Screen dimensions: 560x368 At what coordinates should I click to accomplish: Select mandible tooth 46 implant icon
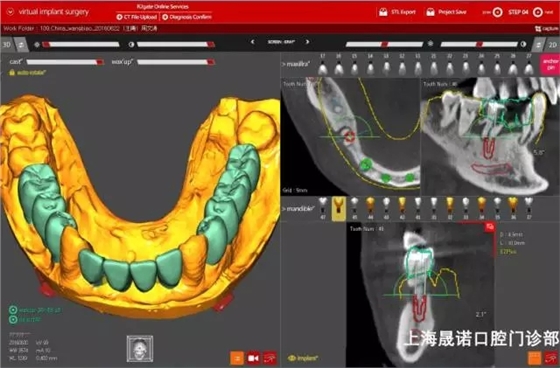(338, 209)
